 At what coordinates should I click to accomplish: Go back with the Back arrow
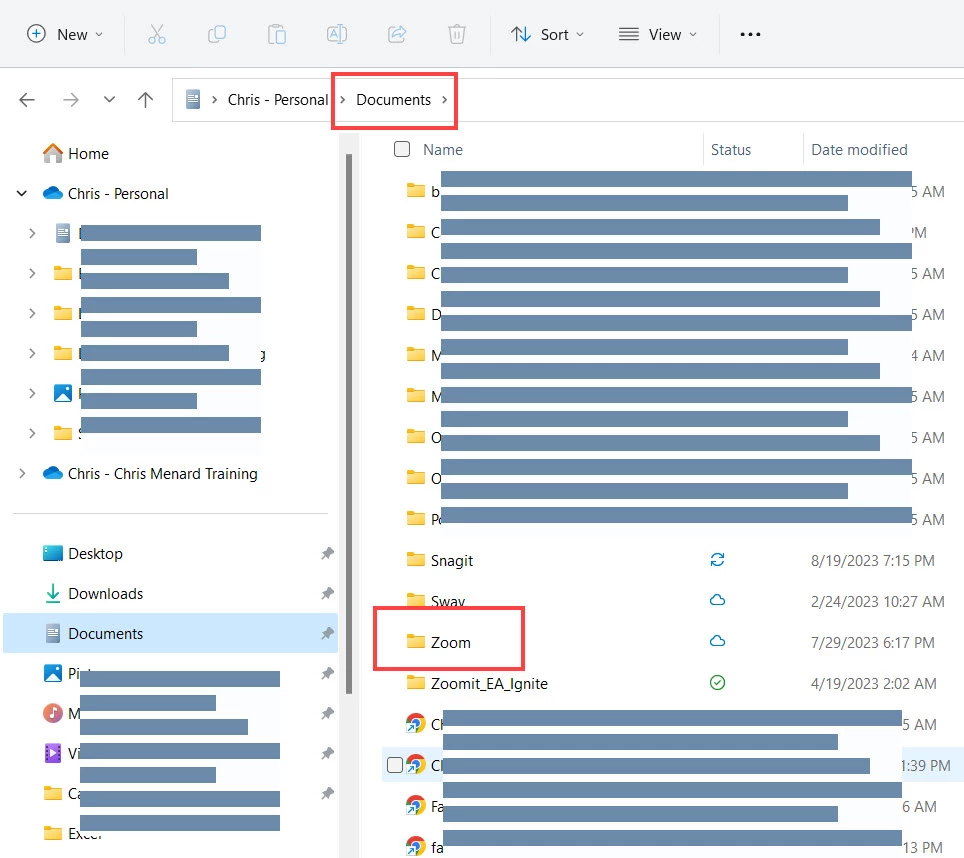[27, 100]
